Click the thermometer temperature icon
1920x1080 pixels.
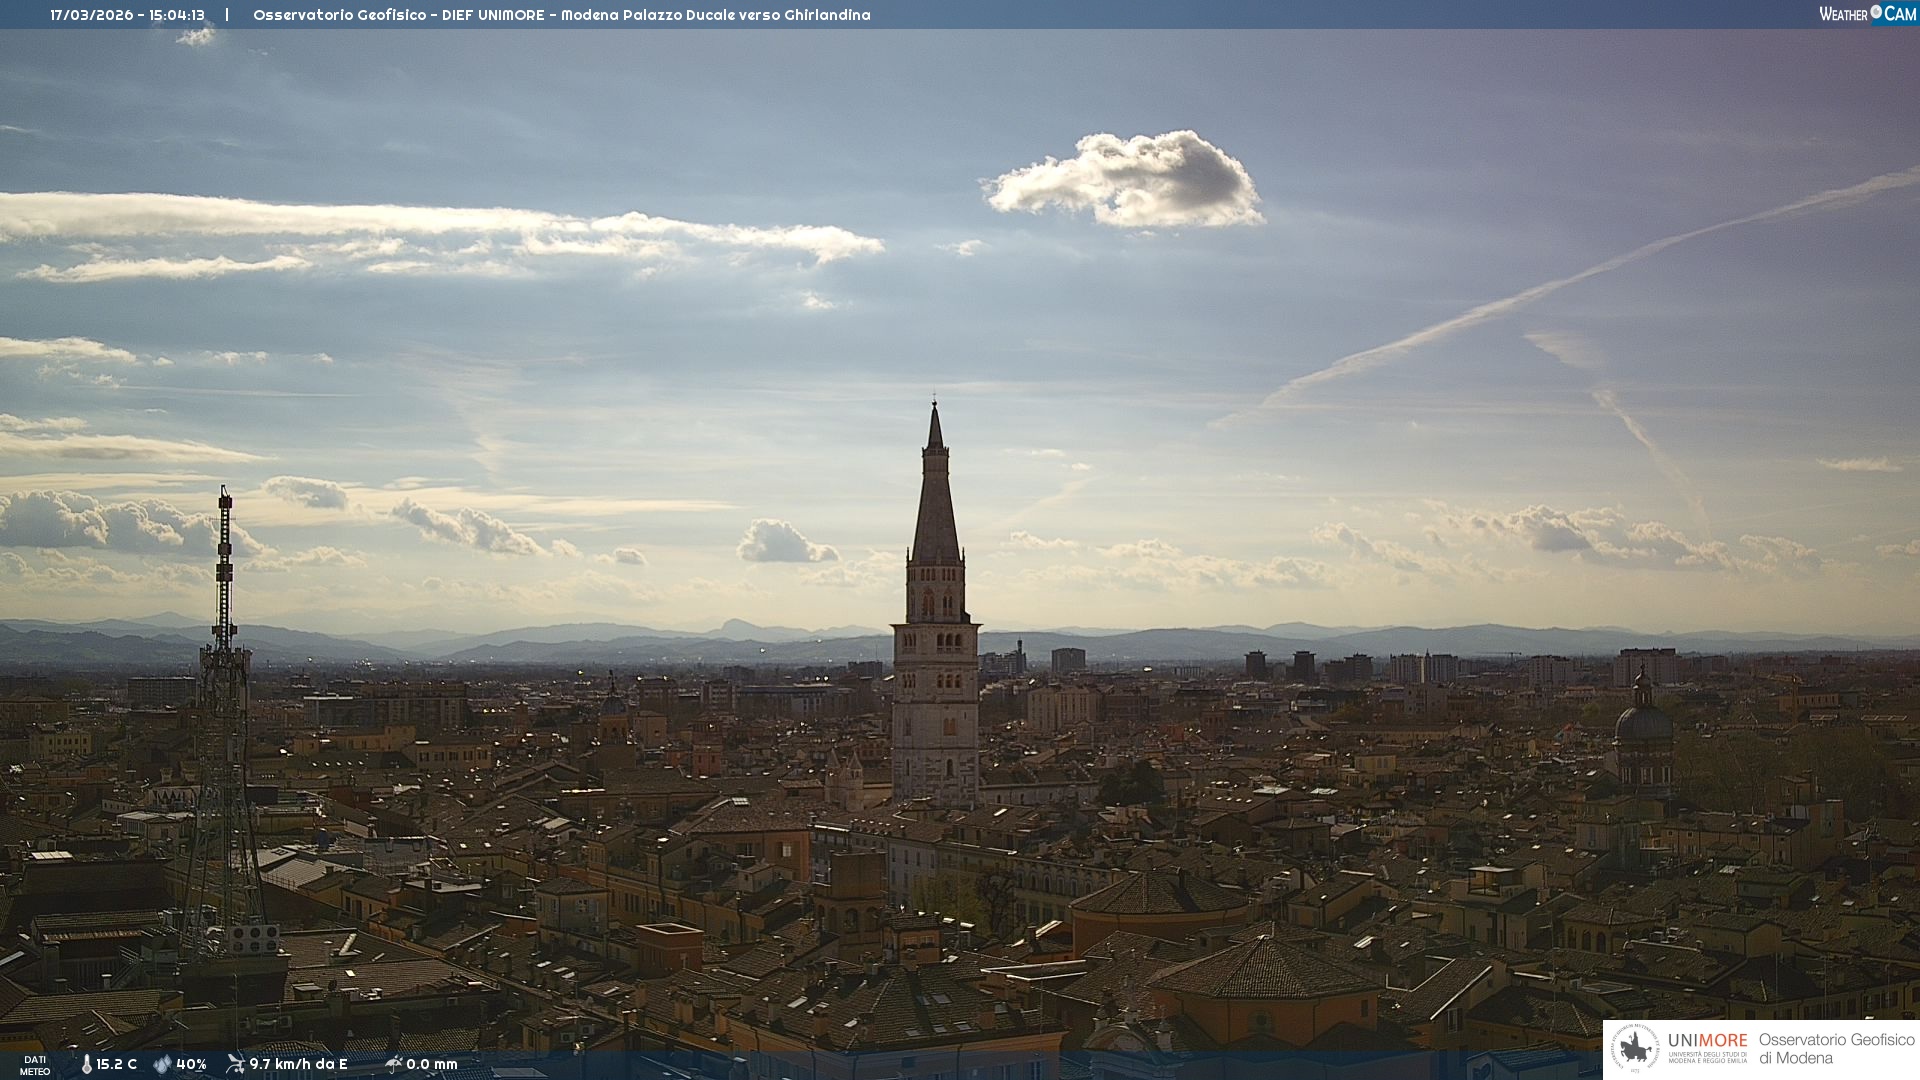click(87, 1064)
